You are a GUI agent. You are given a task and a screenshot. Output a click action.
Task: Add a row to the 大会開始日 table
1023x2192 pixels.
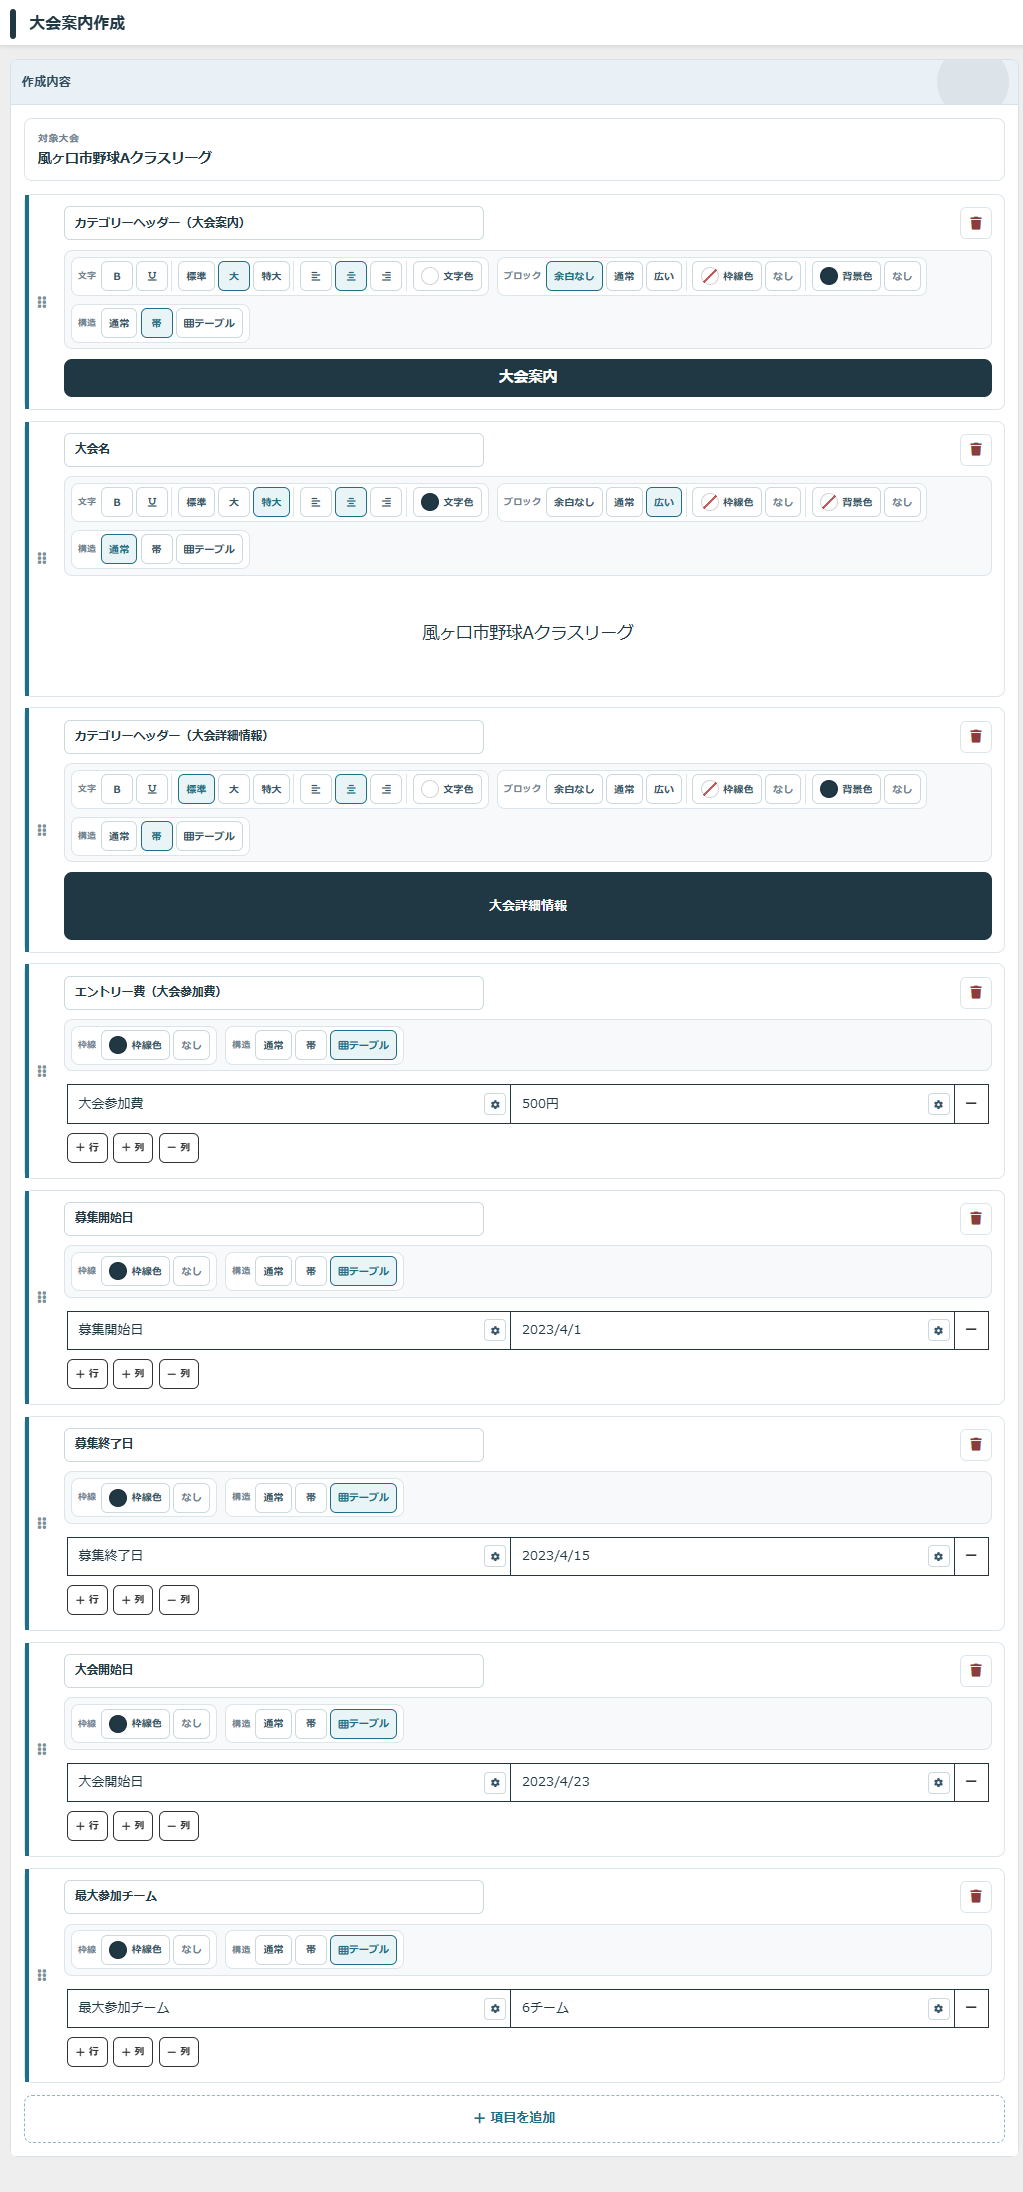click(87, 1826)
